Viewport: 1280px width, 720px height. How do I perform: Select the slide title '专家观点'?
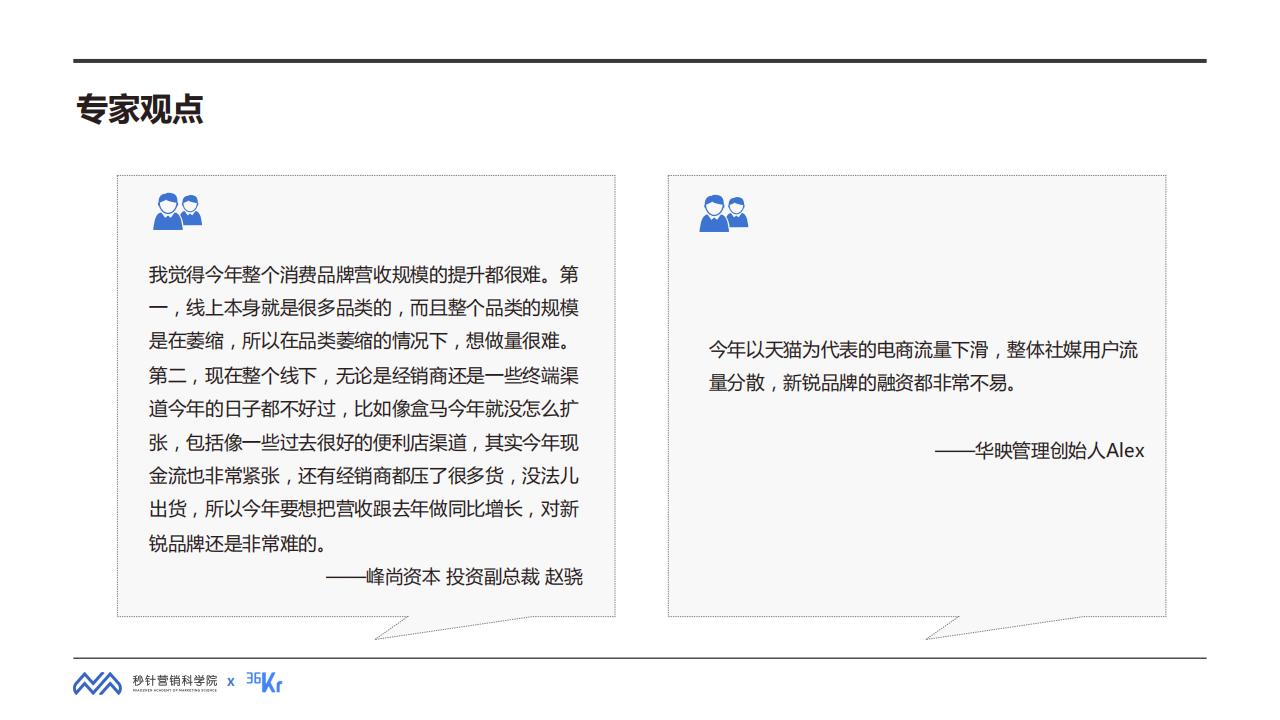coord(140,109)
